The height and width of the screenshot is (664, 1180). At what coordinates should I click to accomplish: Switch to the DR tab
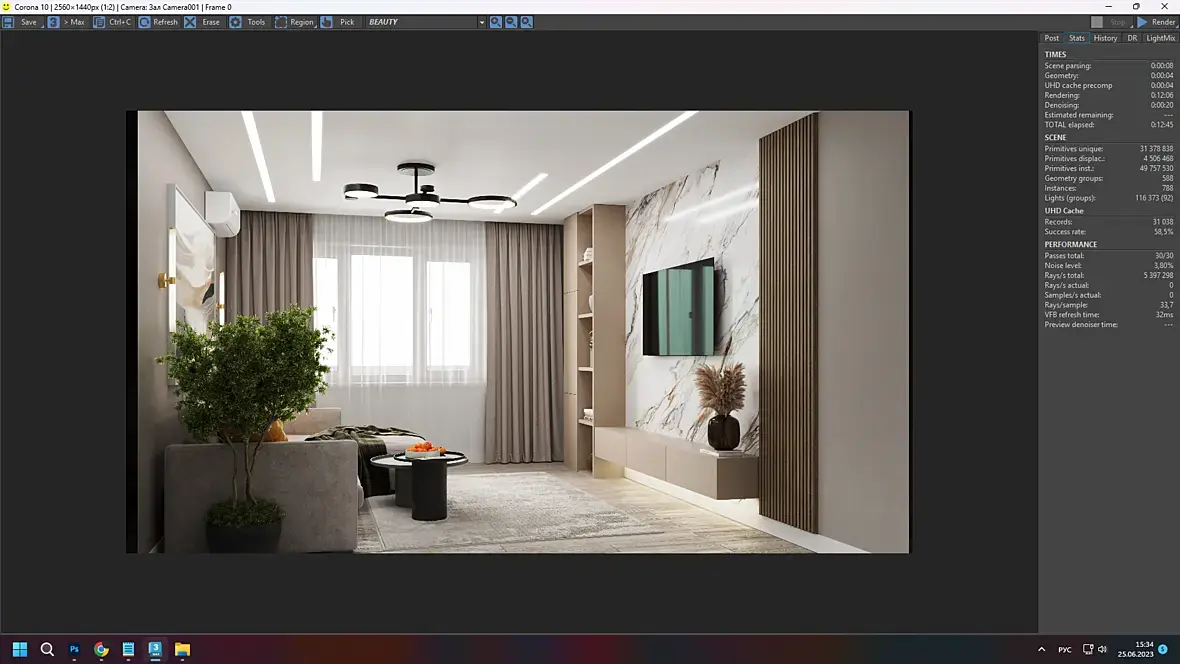1132,38
